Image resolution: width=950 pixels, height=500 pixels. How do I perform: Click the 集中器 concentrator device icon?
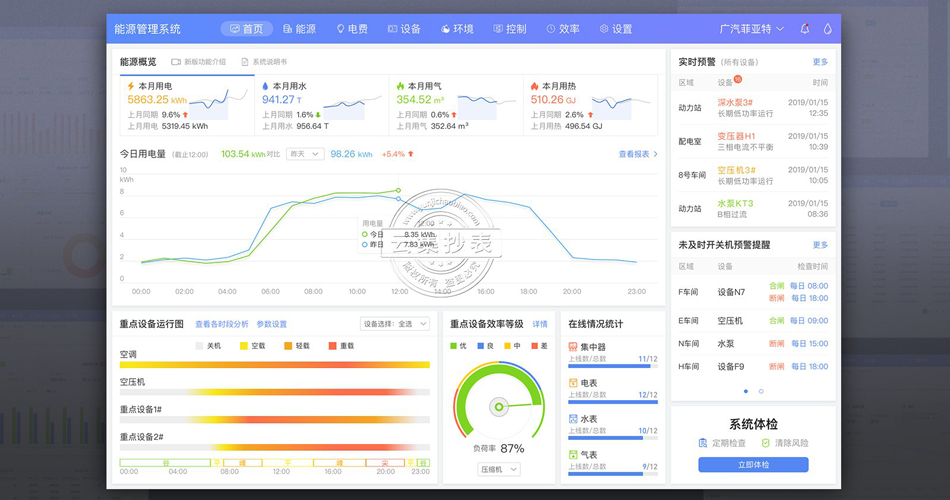[573, 347]
